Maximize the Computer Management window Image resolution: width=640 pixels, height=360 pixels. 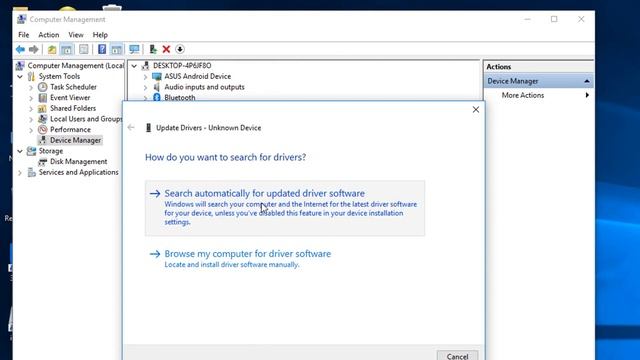(x=554, y=19)
